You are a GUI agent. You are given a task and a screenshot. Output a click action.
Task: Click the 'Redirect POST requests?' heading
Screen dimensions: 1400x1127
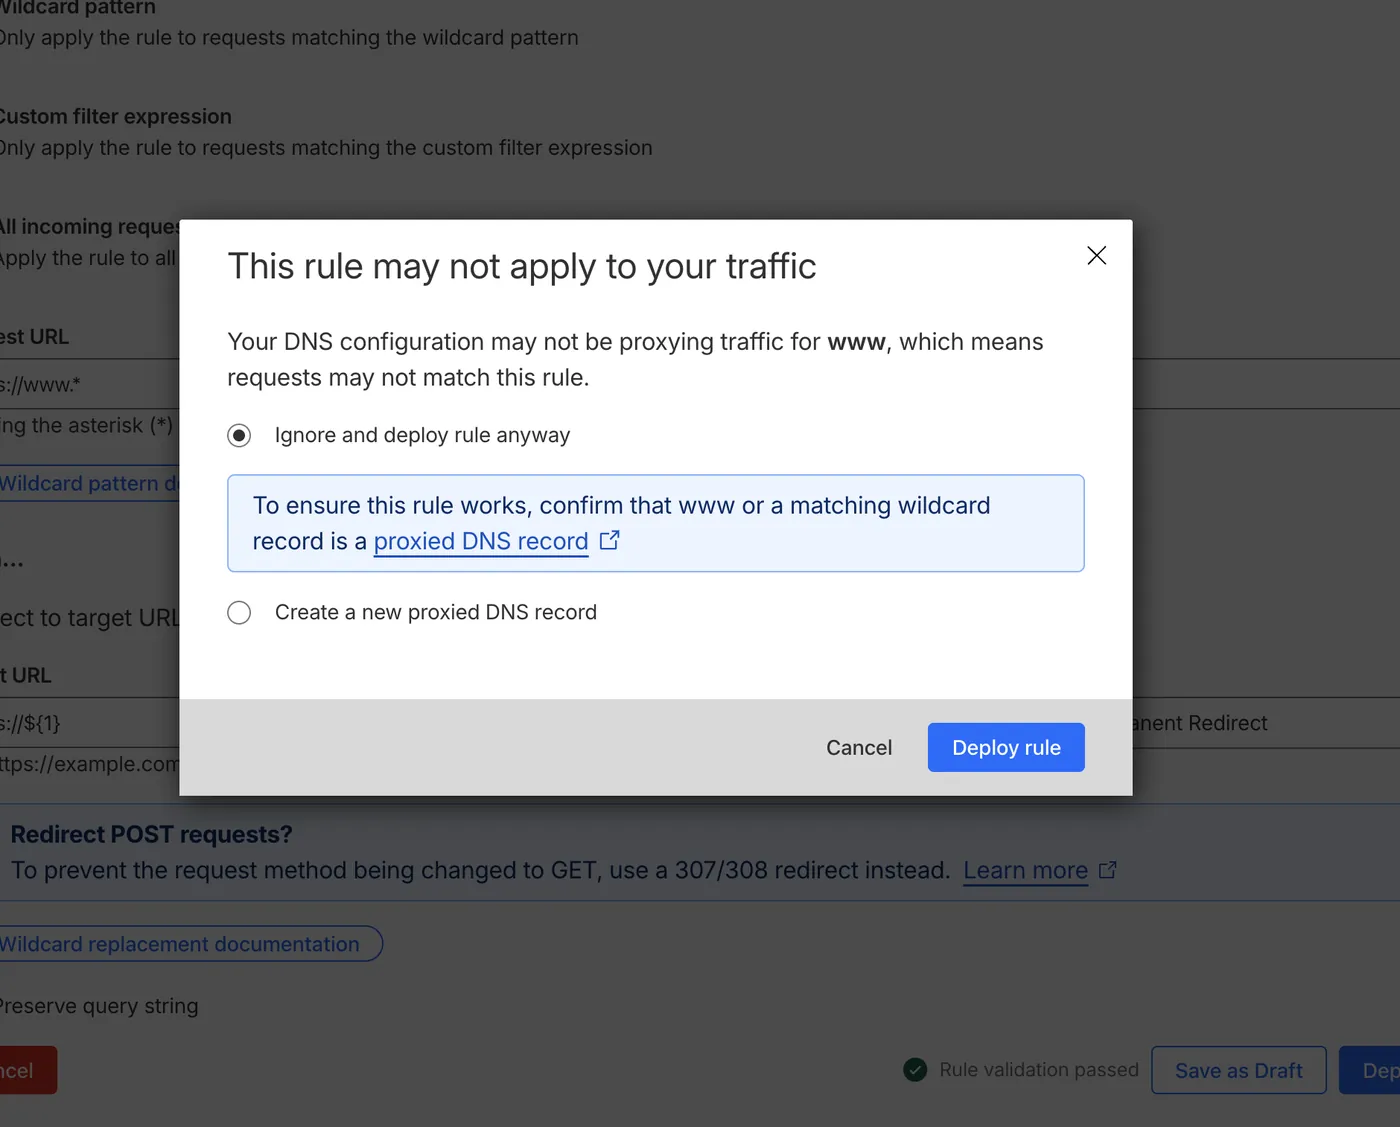152,834
